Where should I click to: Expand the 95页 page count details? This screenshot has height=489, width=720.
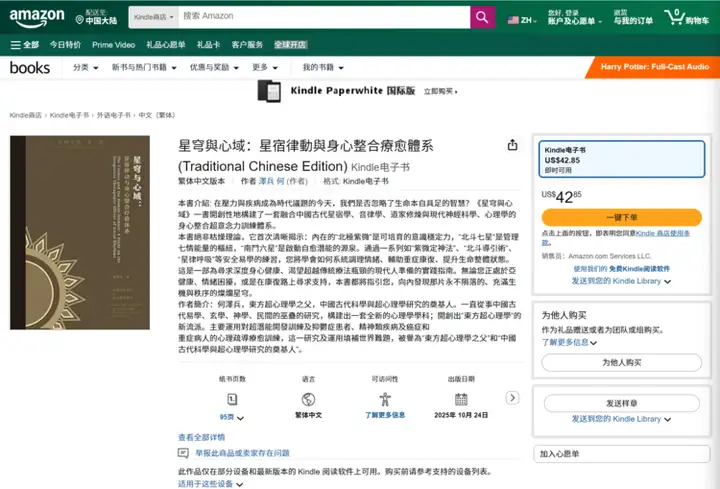point(232,417)
